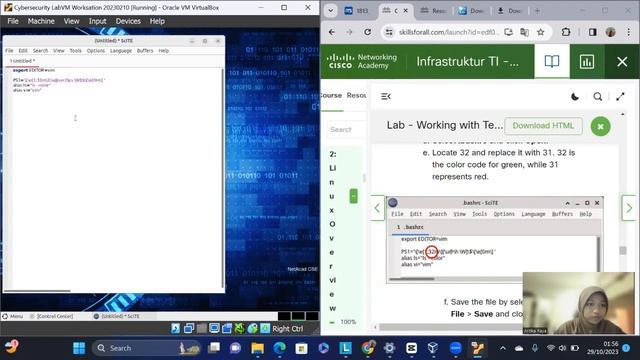This screenshot has height=360, width=640.
Task: Click VirtualBox display status icon
Action: point(214,328)
